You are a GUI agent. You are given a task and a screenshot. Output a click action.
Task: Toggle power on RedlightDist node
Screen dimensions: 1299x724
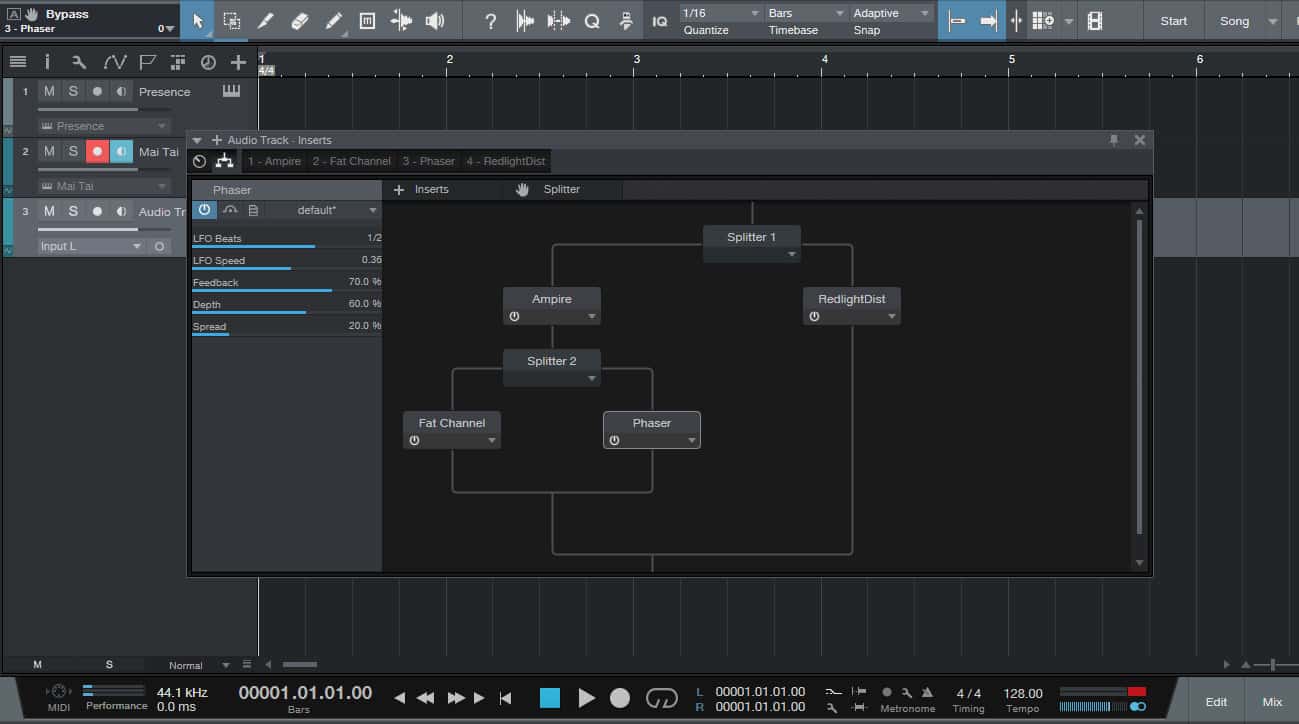tap(814, 316)
